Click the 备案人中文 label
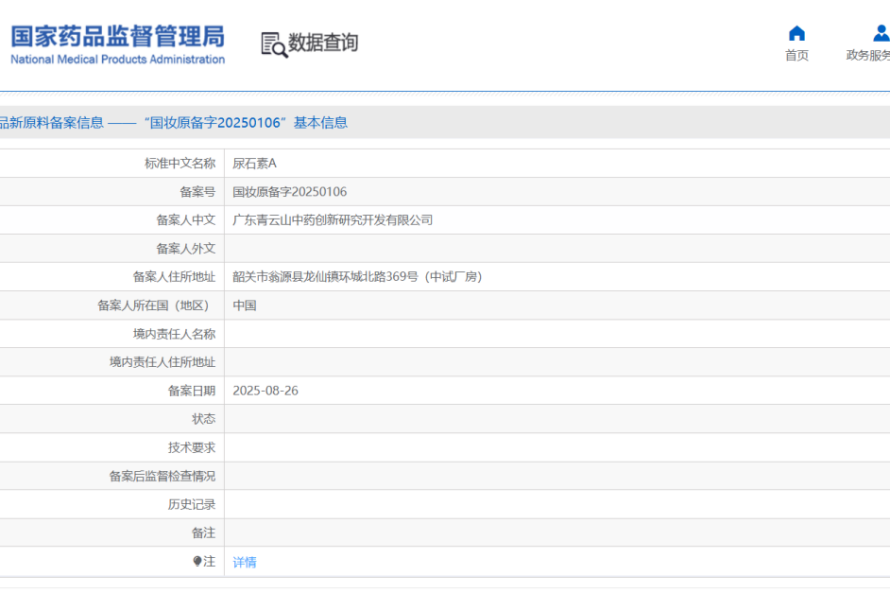Image resolution: width=891 pixels, height=593 pixels. pyautogui.click(x=186, y=220)
